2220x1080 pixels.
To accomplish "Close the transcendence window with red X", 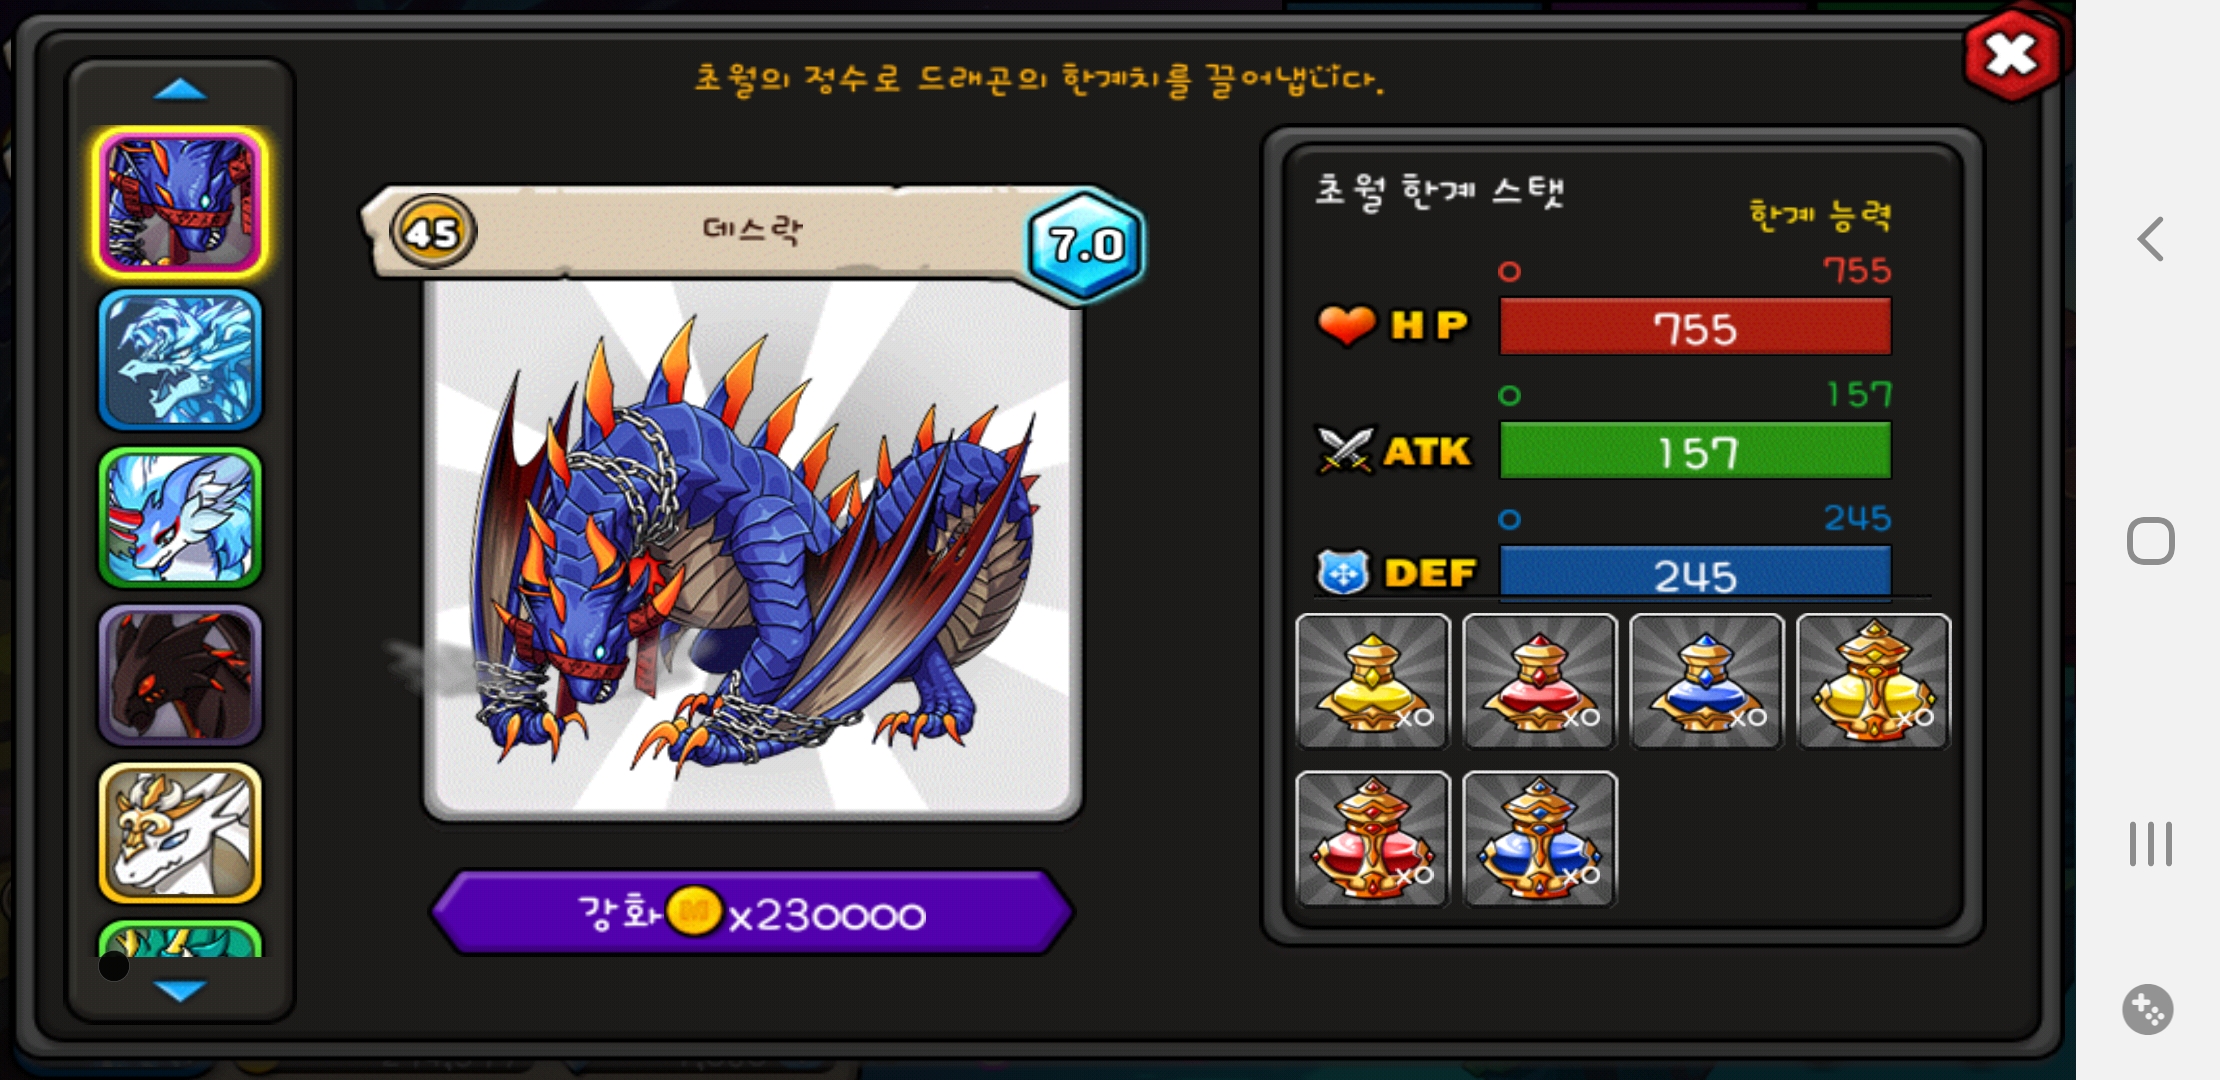I will (x=2012, y=55).
